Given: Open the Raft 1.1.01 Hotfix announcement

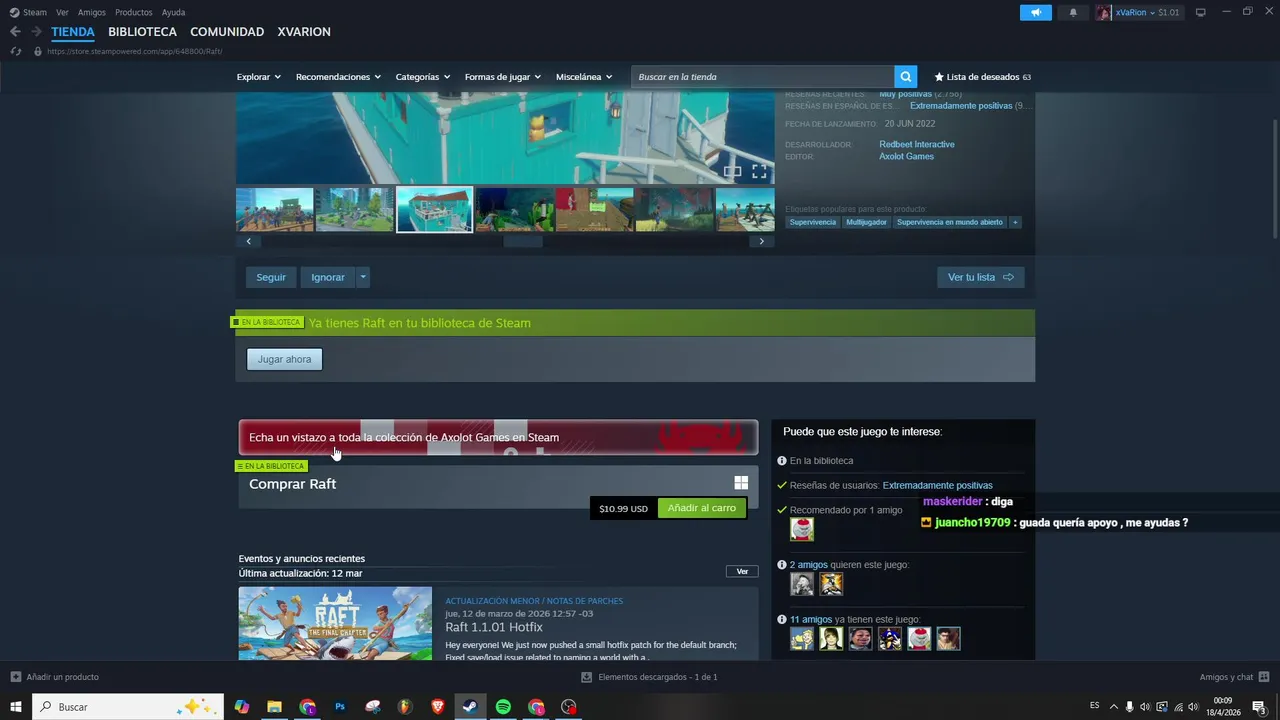Looking at the screenshot, I should (x=494, y=627).
